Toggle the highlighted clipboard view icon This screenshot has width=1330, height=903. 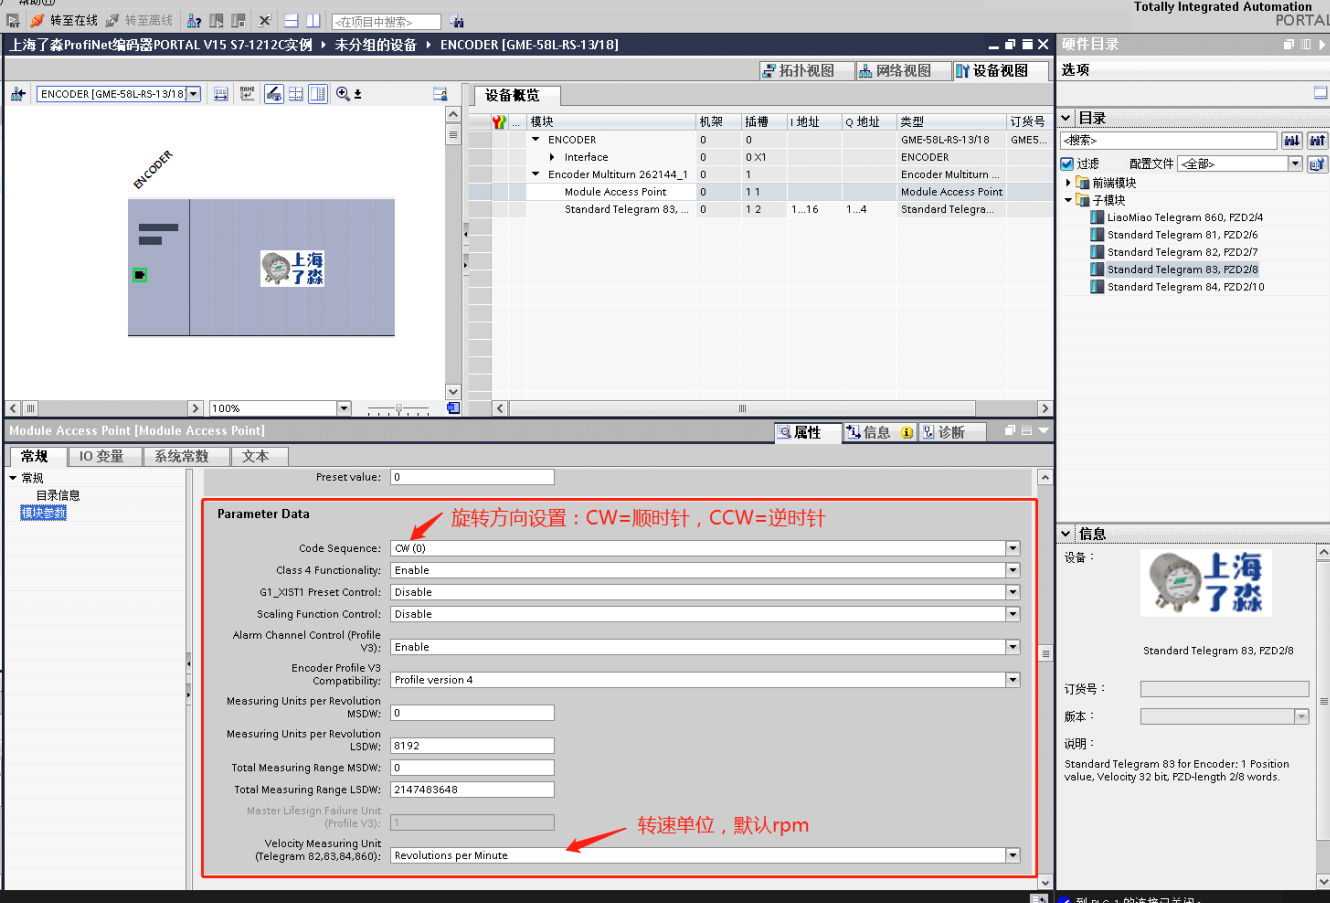coord(274,94)
